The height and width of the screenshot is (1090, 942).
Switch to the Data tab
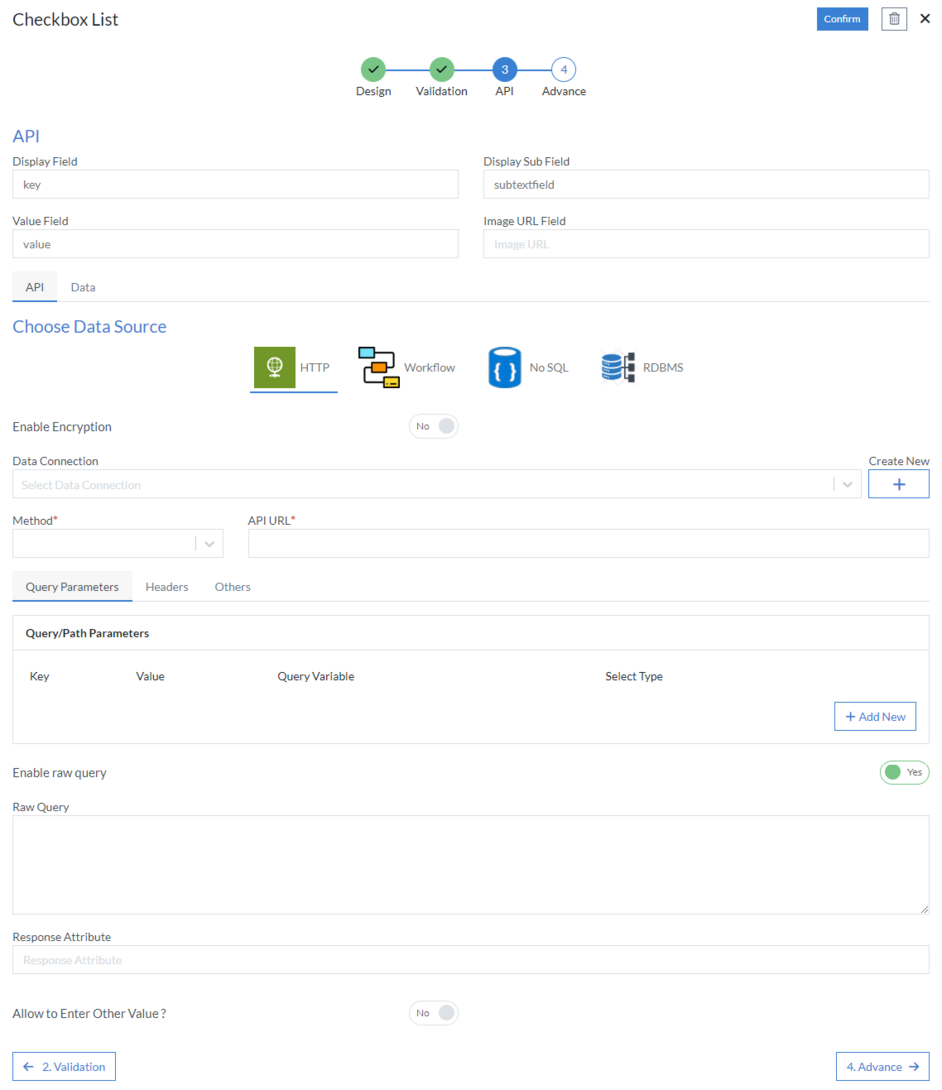click(x=83, y=287)
